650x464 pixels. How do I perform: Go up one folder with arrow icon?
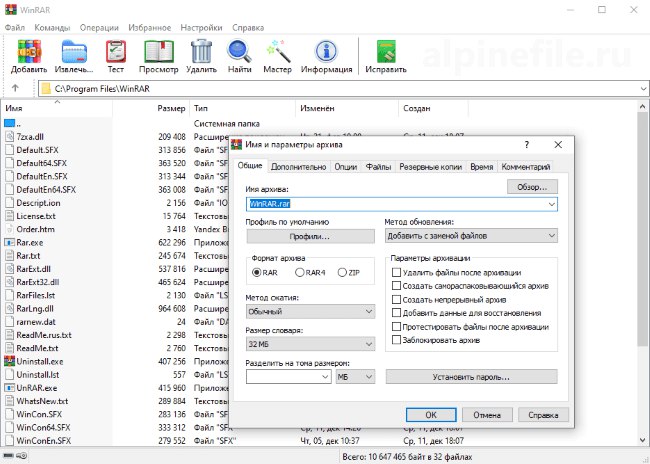[15, 88]
